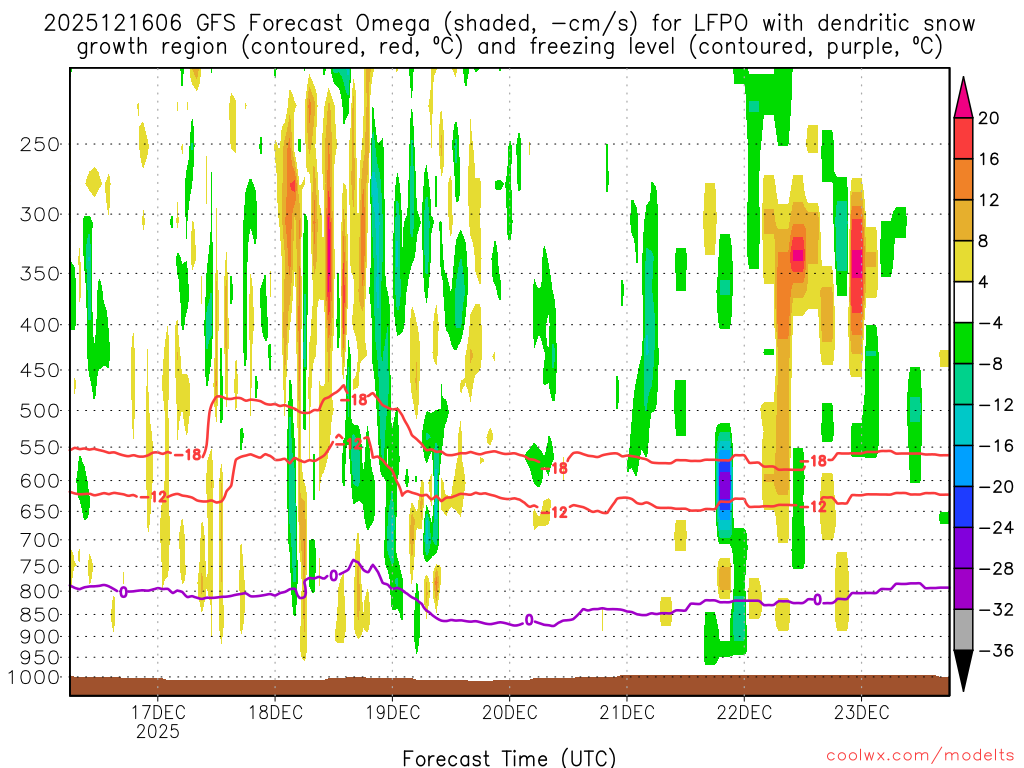
Task: Click the 22DEC date label on the time axis
Action: tap(744, 712)
